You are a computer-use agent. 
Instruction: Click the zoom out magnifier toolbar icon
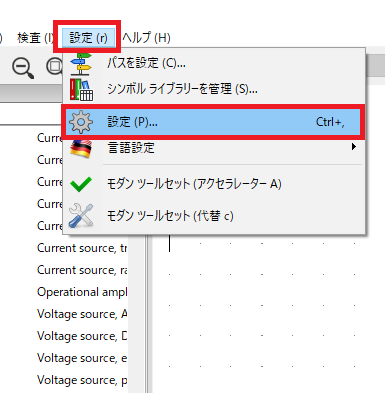click(x=23, y=68)
